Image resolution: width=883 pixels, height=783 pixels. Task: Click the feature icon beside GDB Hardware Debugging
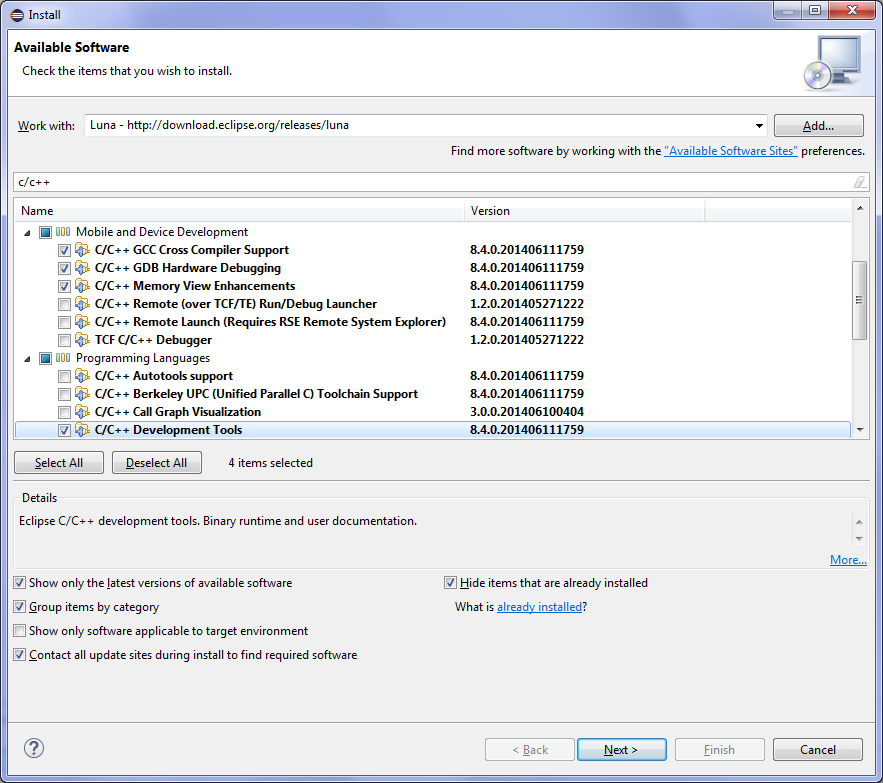click(82, 268)
